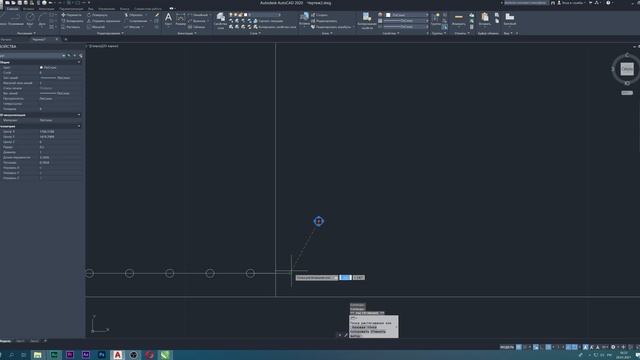This screenshot has height=360, width=640.
Task: Click the Save icon in quick access toolbar
Action: pyautogui.click(x=19, y=3)
